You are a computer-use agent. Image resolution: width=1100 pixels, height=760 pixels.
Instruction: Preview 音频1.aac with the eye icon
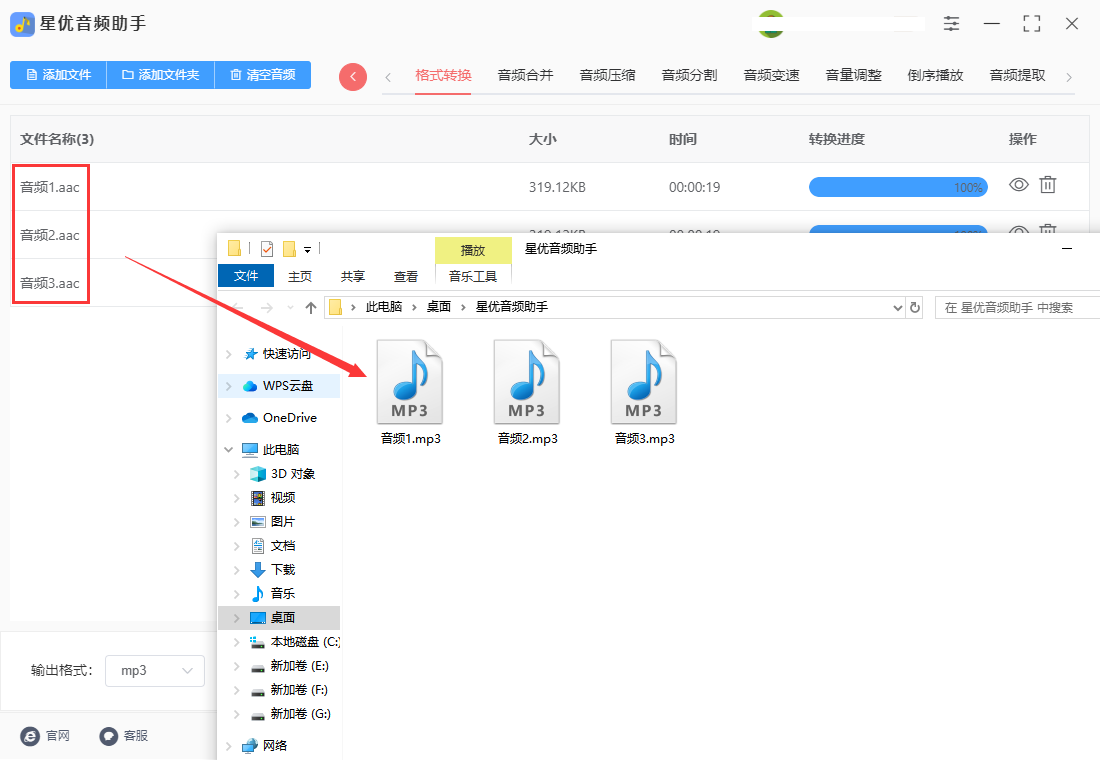pyautogui.click(x=1019, y=185)
